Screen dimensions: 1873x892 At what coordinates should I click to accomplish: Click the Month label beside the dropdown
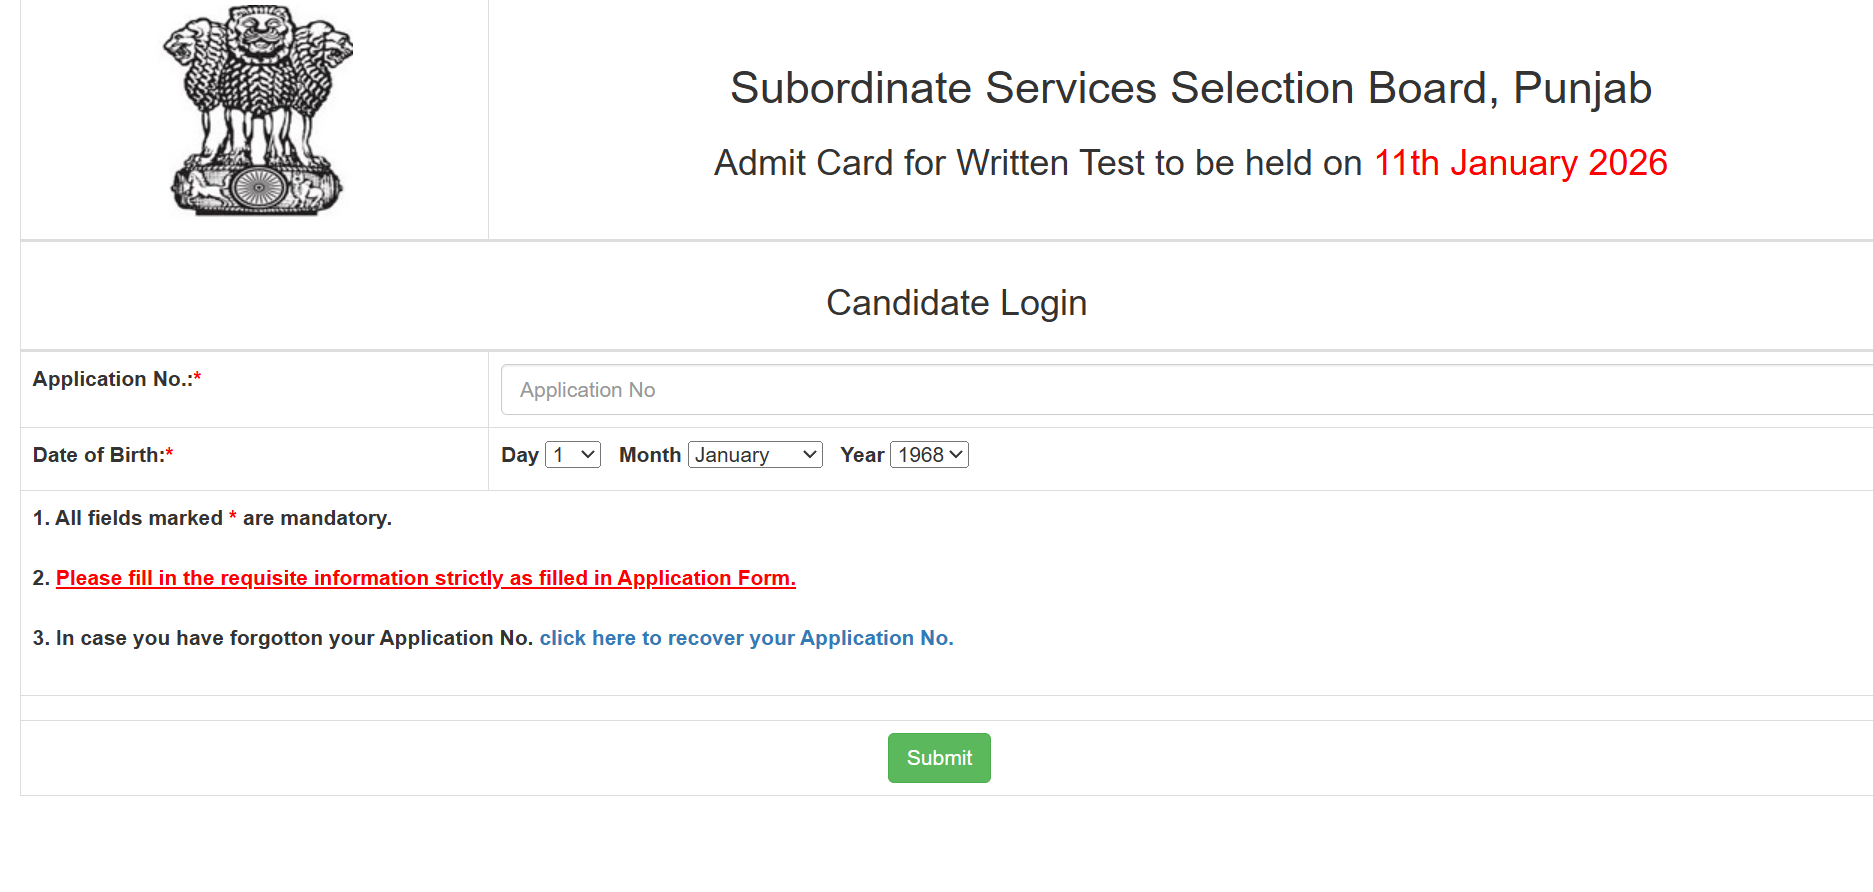pyautogui.click(x=650, y=455)
